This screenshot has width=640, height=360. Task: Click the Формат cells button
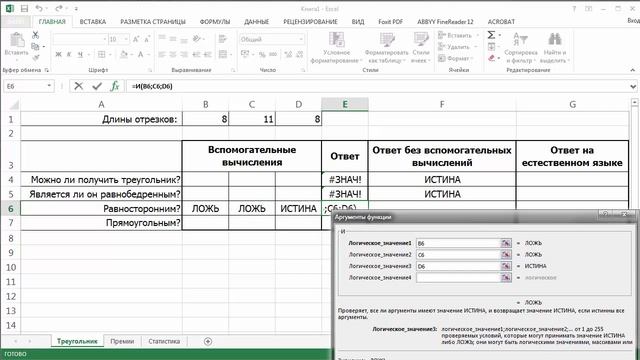tap(456, 58)
